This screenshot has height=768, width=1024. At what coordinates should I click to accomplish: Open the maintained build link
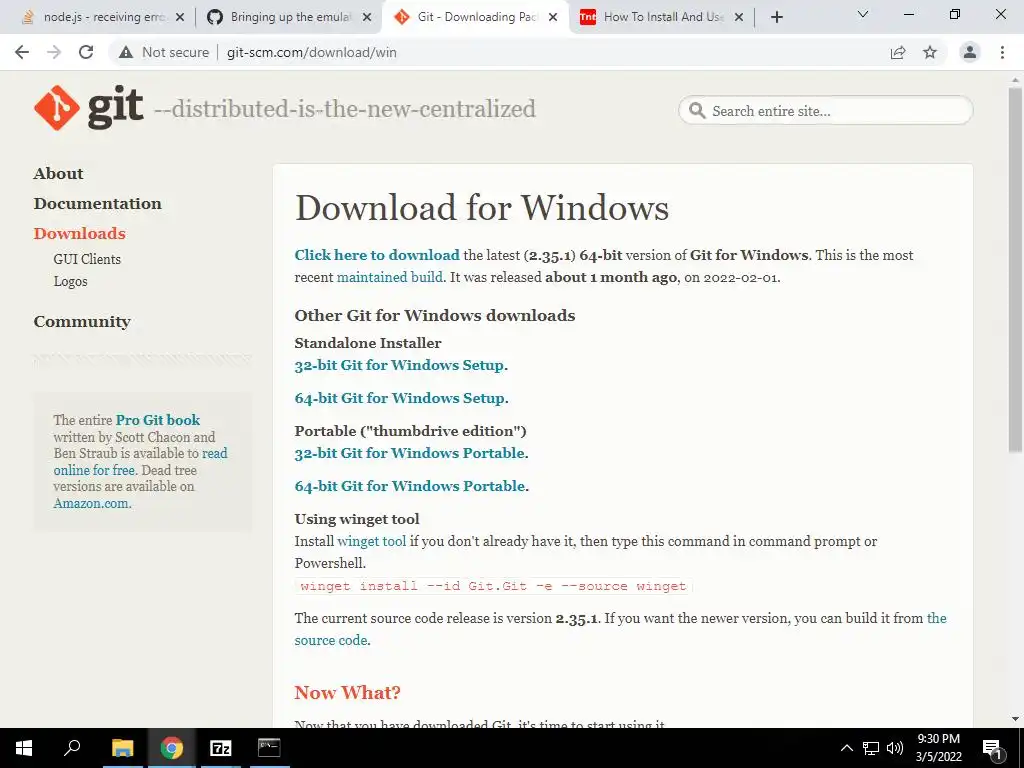click(389, 277)
